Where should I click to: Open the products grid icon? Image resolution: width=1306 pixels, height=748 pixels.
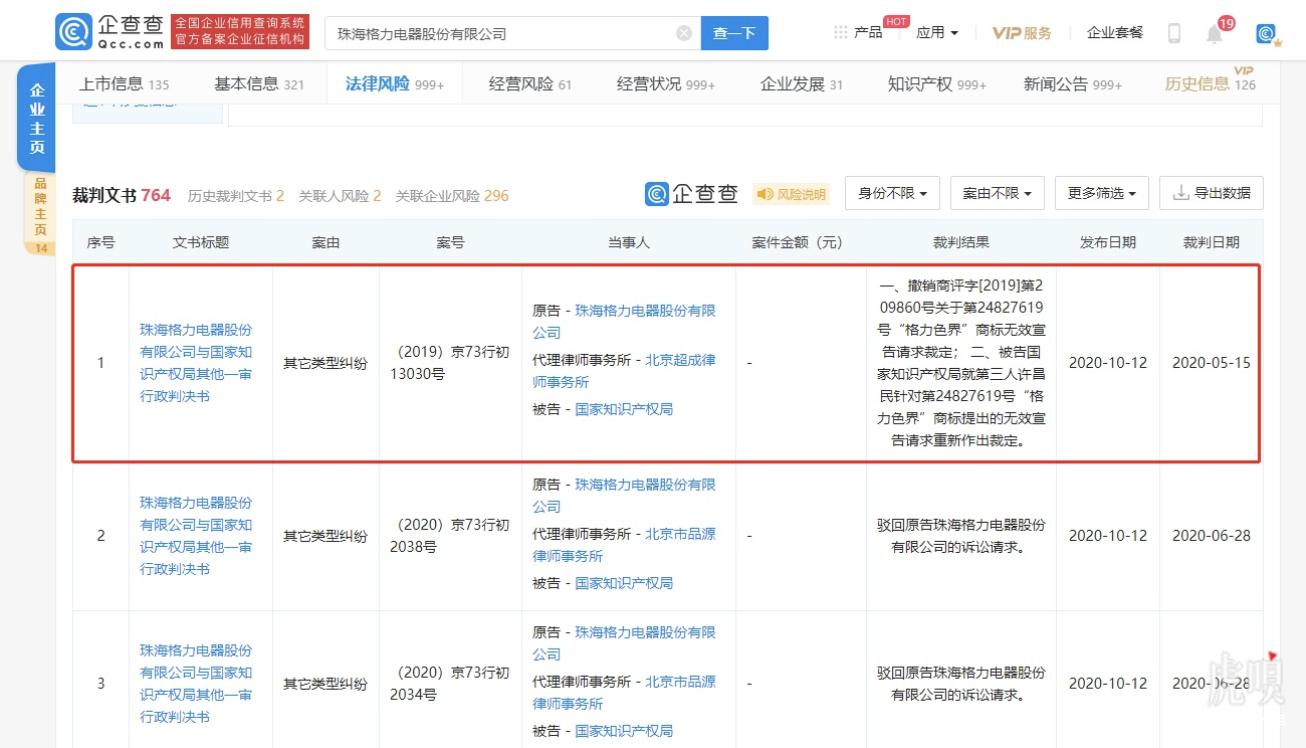click(840, 33)
